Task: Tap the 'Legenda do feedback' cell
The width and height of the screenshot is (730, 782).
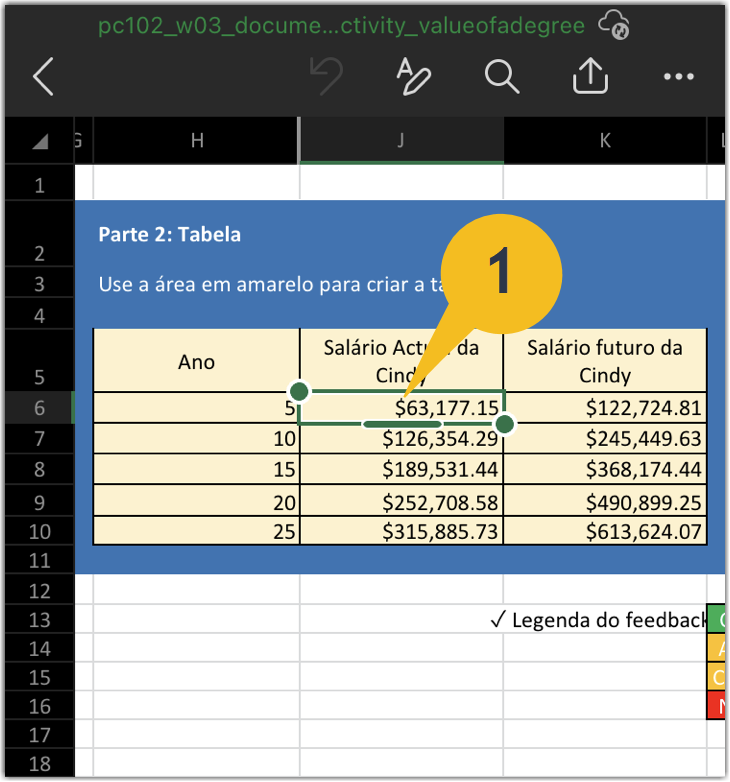Action: pyautogui.click(x=598, y=619)
